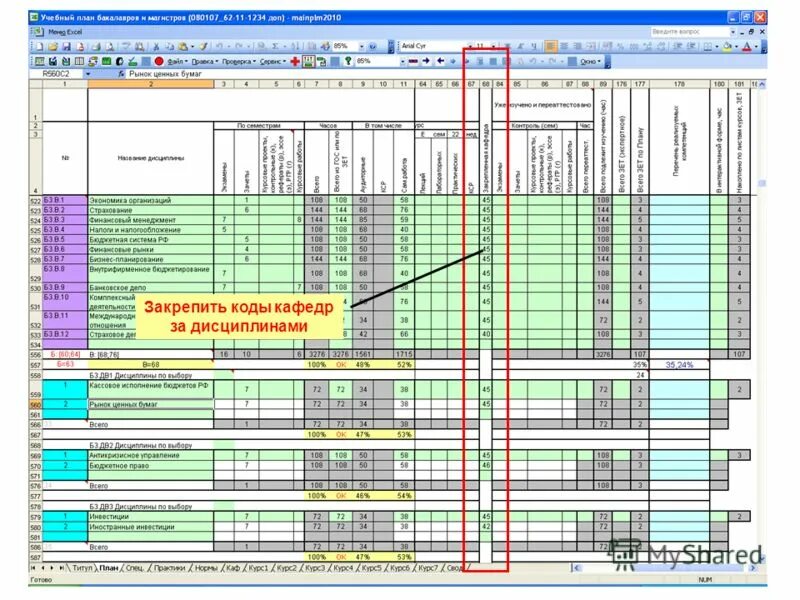The image size is (800, 600).
Task: Switch to the Каф sheet tab
Action: pyautogui.click(x=233, y=567)
